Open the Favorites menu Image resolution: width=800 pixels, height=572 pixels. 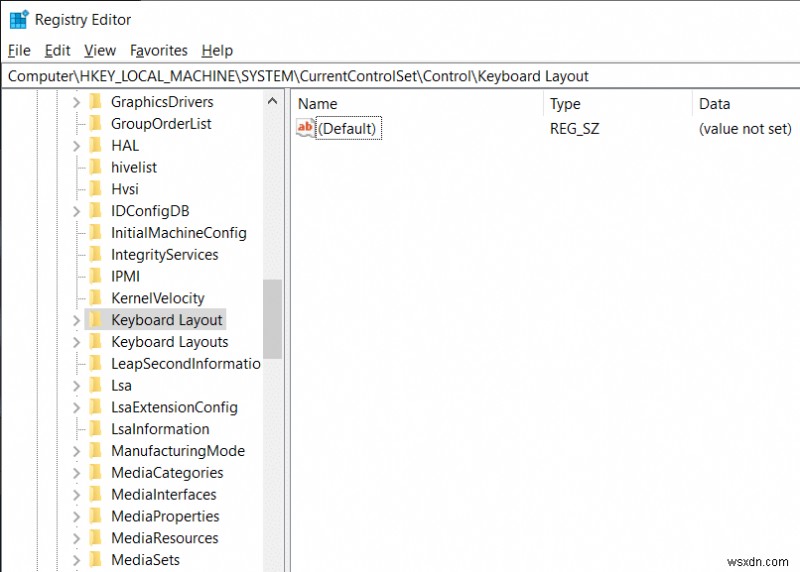point(159,51)
